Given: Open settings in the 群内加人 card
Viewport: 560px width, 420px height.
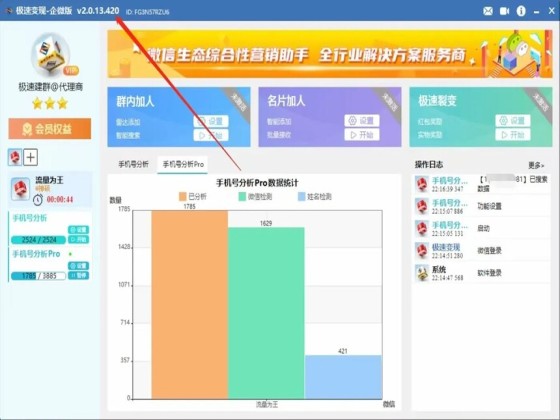Looking at the screenshot, I should (x=211, y=121).
